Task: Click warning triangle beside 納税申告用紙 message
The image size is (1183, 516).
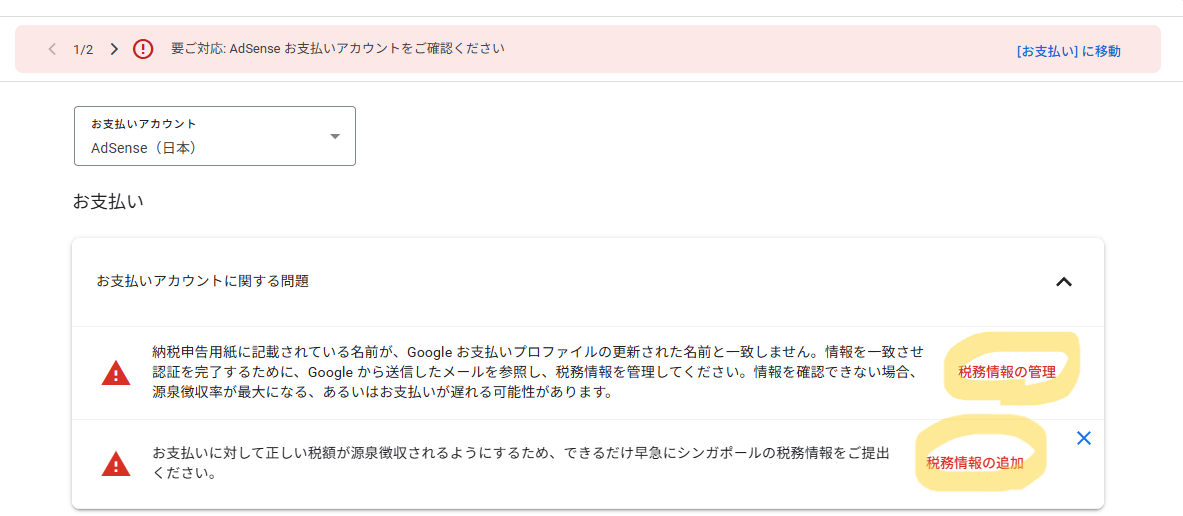Action: point(115,373)
